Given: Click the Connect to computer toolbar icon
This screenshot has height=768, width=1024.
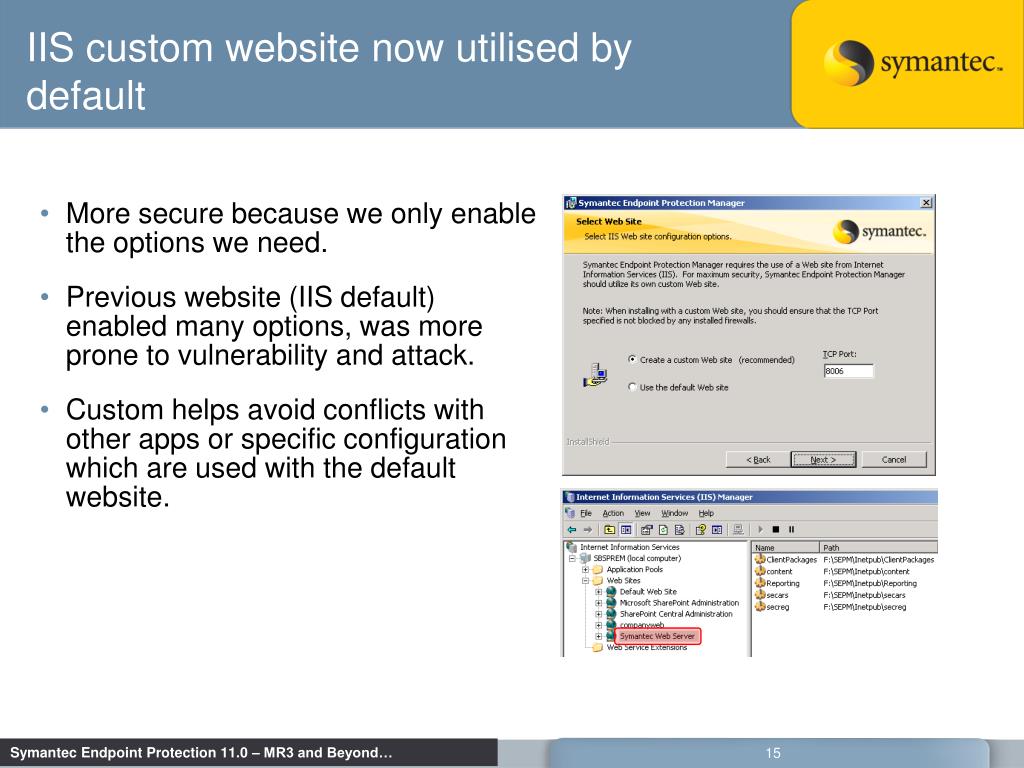Looking at the screenshot, I should point(738,530).
